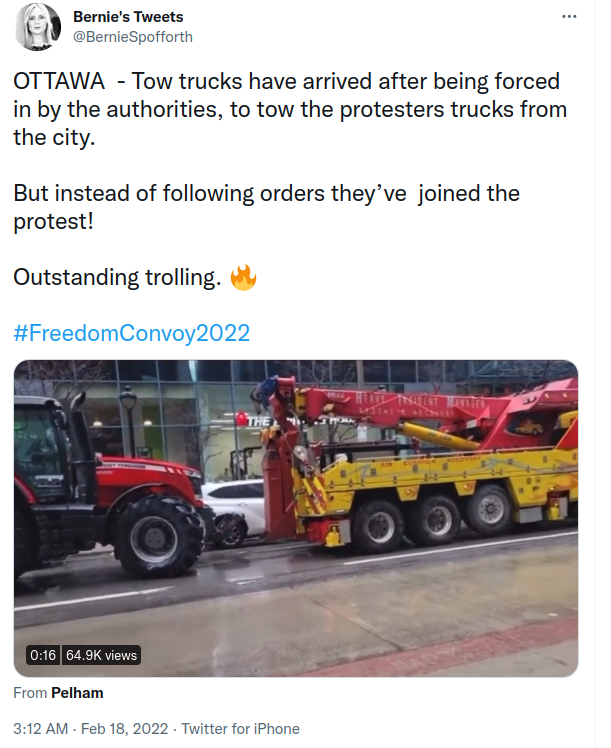The width and height of the screenshot is (611, 748).
Task: Click the Feb 18, 2022 date
Action: tap(124, 729)
